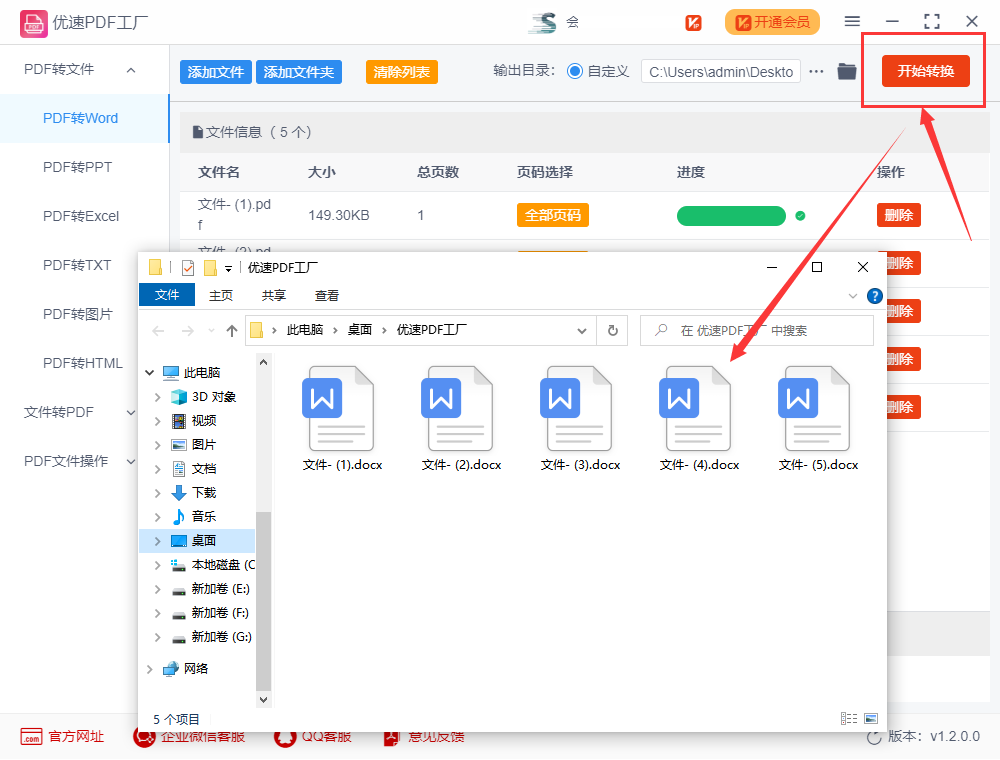
Task: Select PDF转图片 in the sidebar
Action: point(77,314)
